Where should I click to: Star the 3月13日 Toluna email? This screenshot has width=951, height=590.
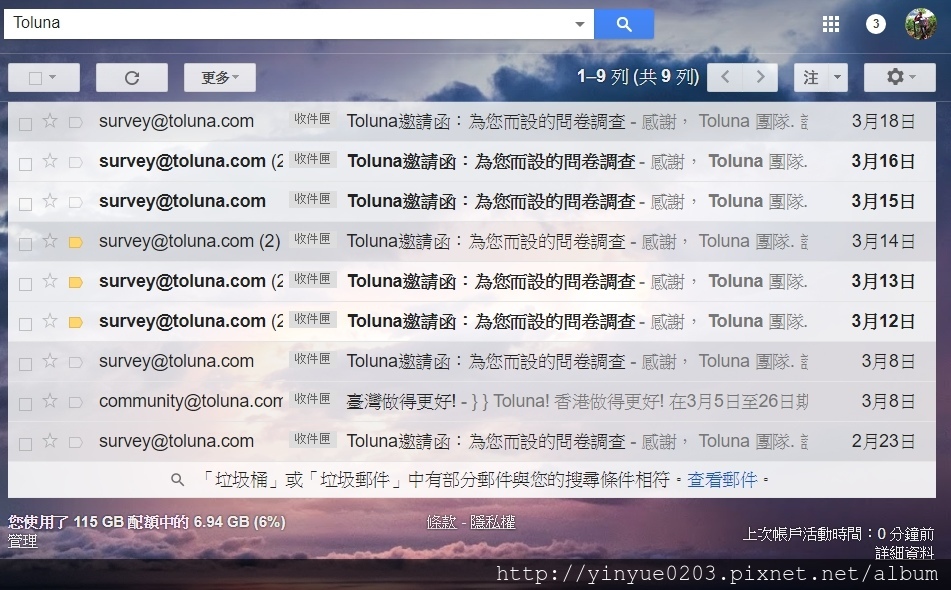(x=50, y=281)
